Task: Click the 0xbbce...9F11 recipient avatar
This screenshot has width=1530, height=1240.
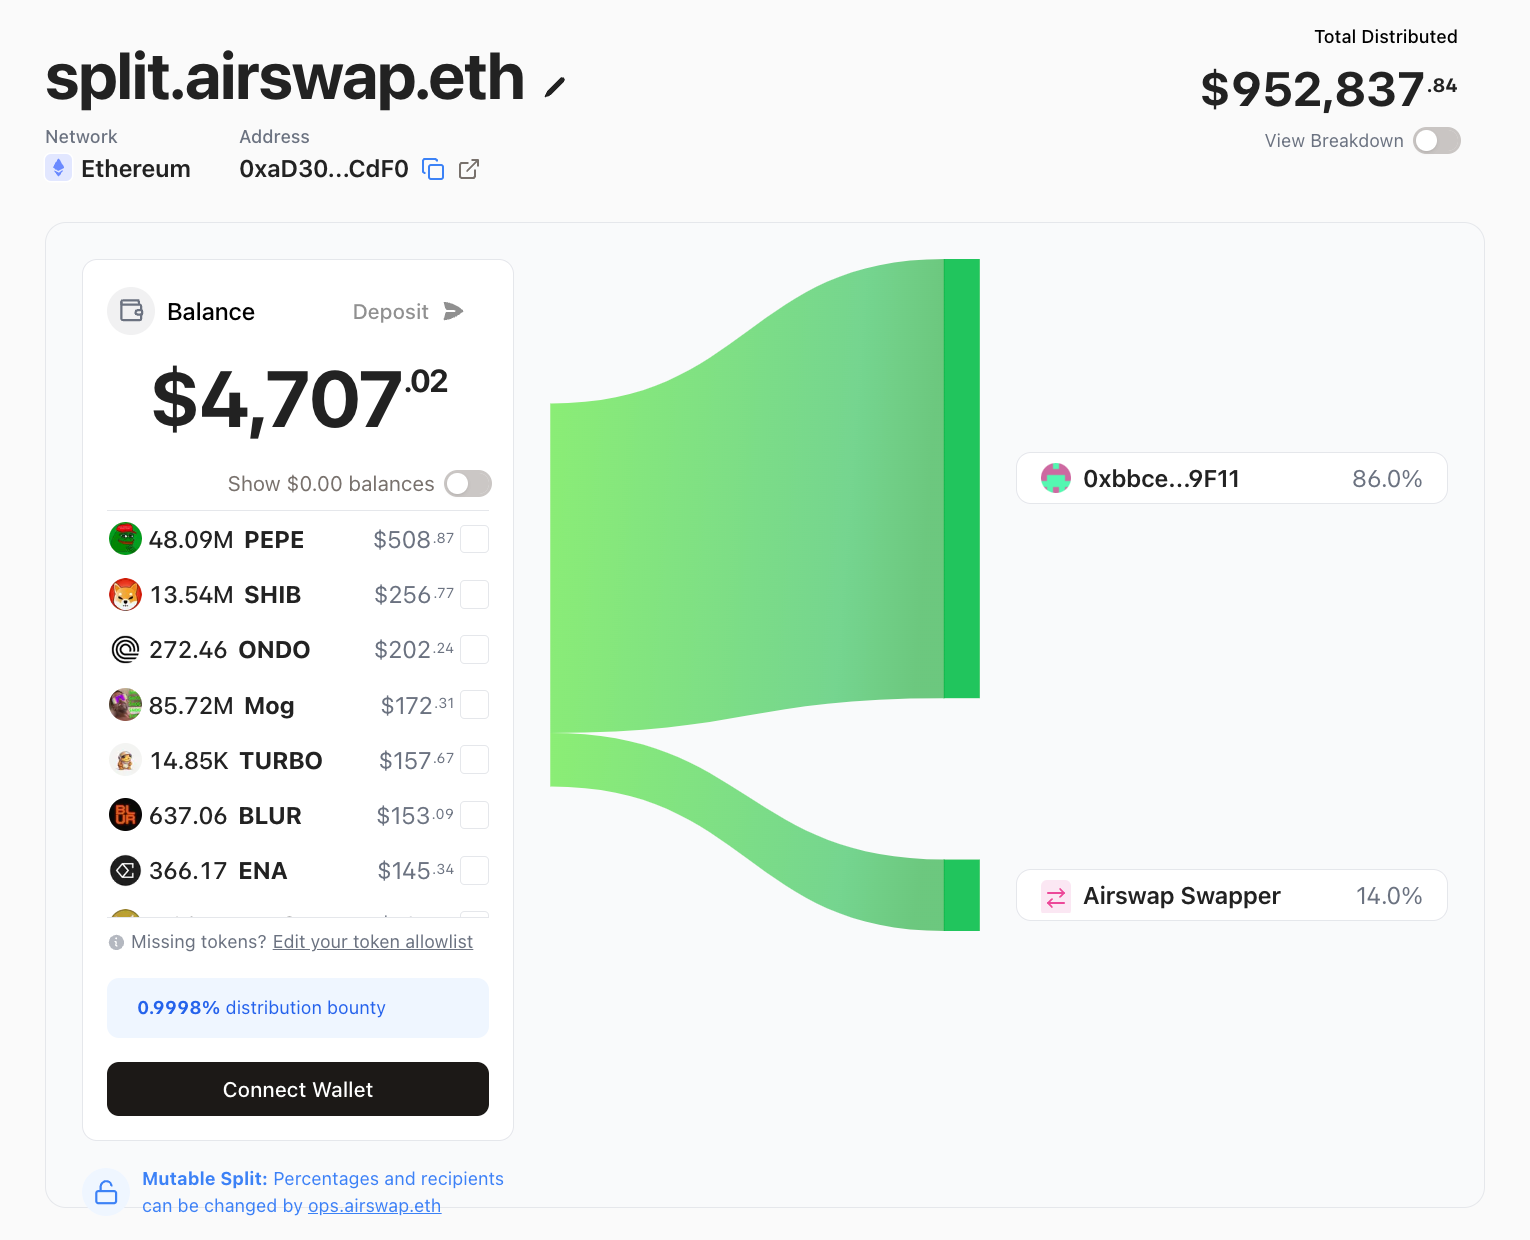Action: [1056, 478]
